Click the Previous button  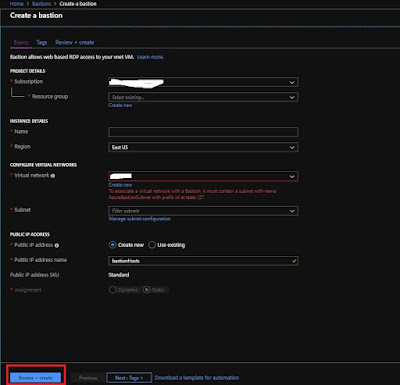click(88, 378)
